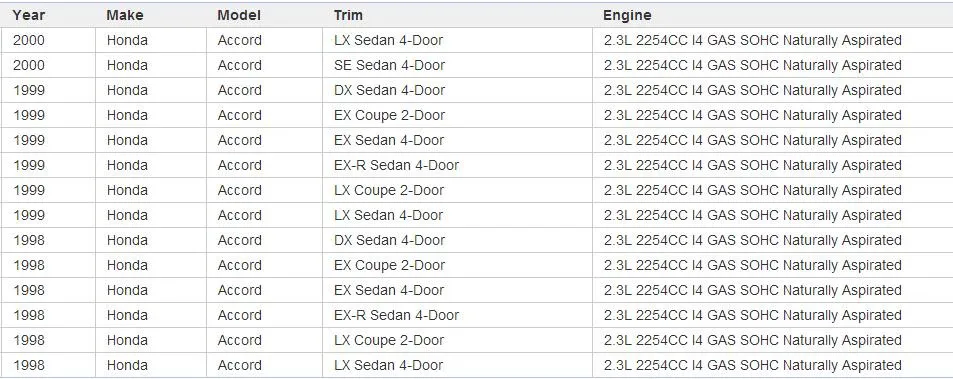Image resolution: width=953 pixels, height=379 pixels.
Task: Select the 2000 SE Sedan 4-Door trim cell
Action: [457, 65]
